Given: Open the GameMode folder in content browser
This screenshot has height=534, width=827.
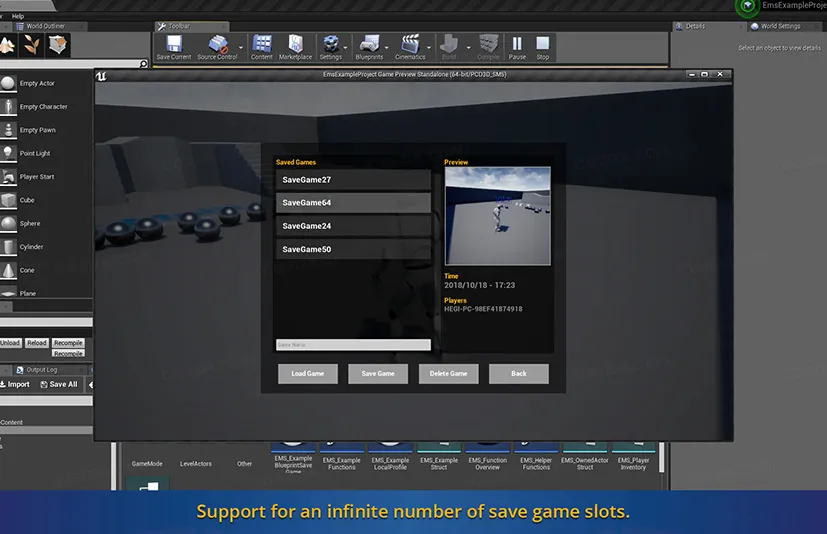Looking at the screenshot, I should coord(147,464).
